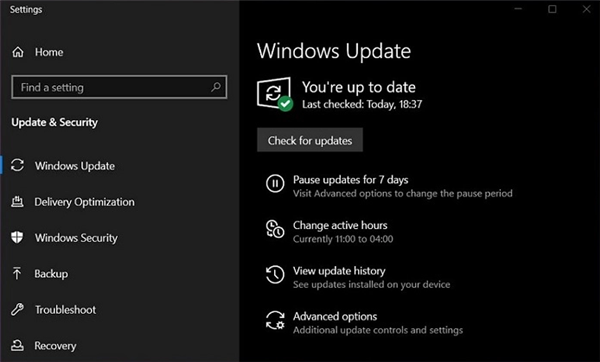Click the update status icon with green check
Viewport: 600px width, 362px height.
[275, 94]
